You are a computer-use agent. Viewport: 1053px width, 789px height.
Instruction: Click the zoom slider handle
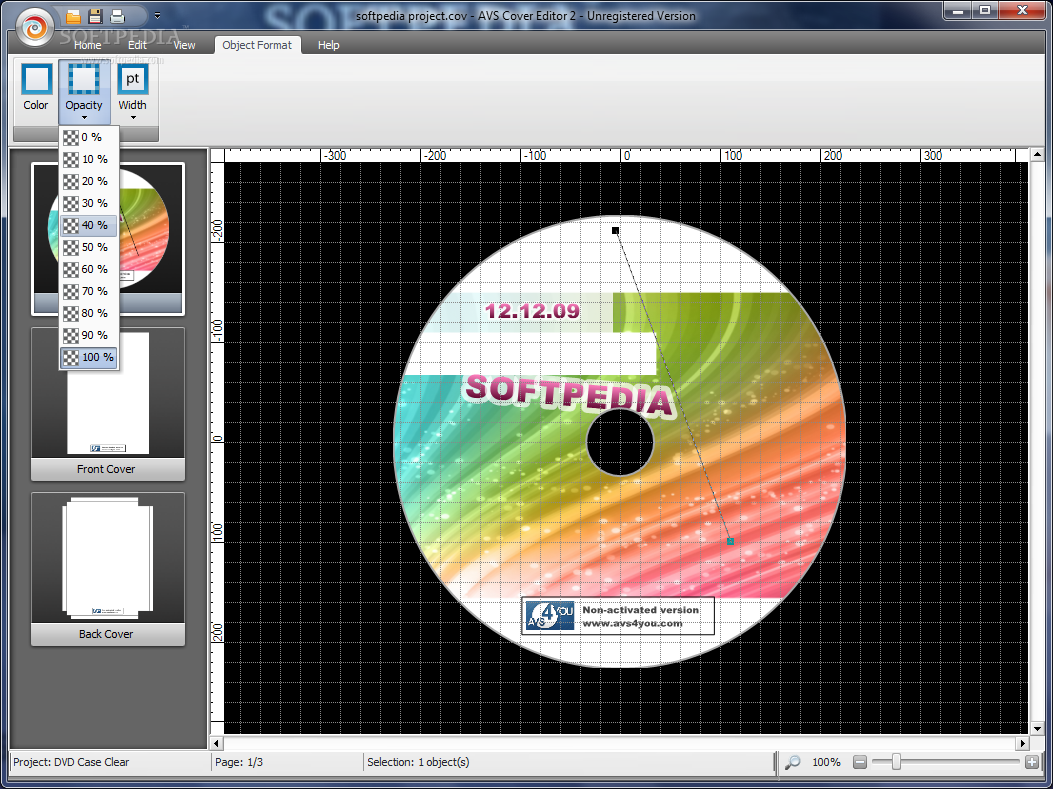click(896, 761)
